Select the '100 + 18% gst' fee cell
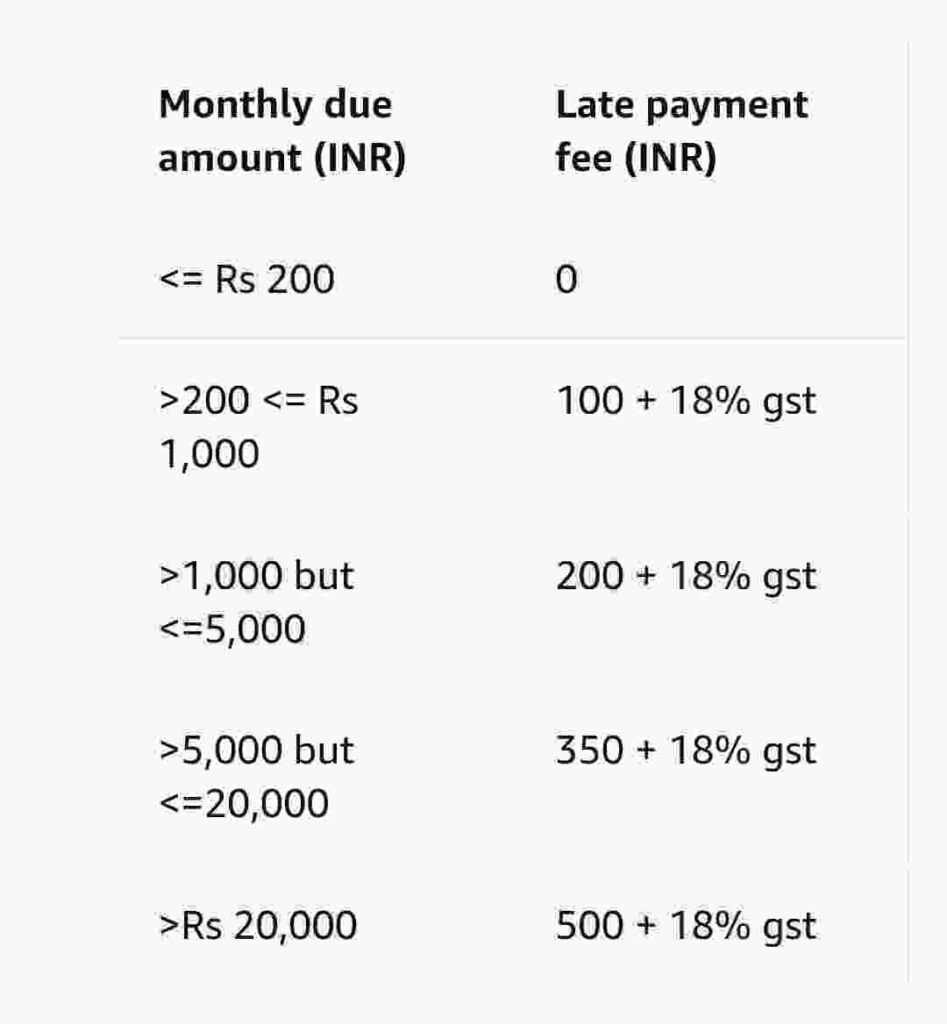This screenshot has height=1024, width=947. 686,401
